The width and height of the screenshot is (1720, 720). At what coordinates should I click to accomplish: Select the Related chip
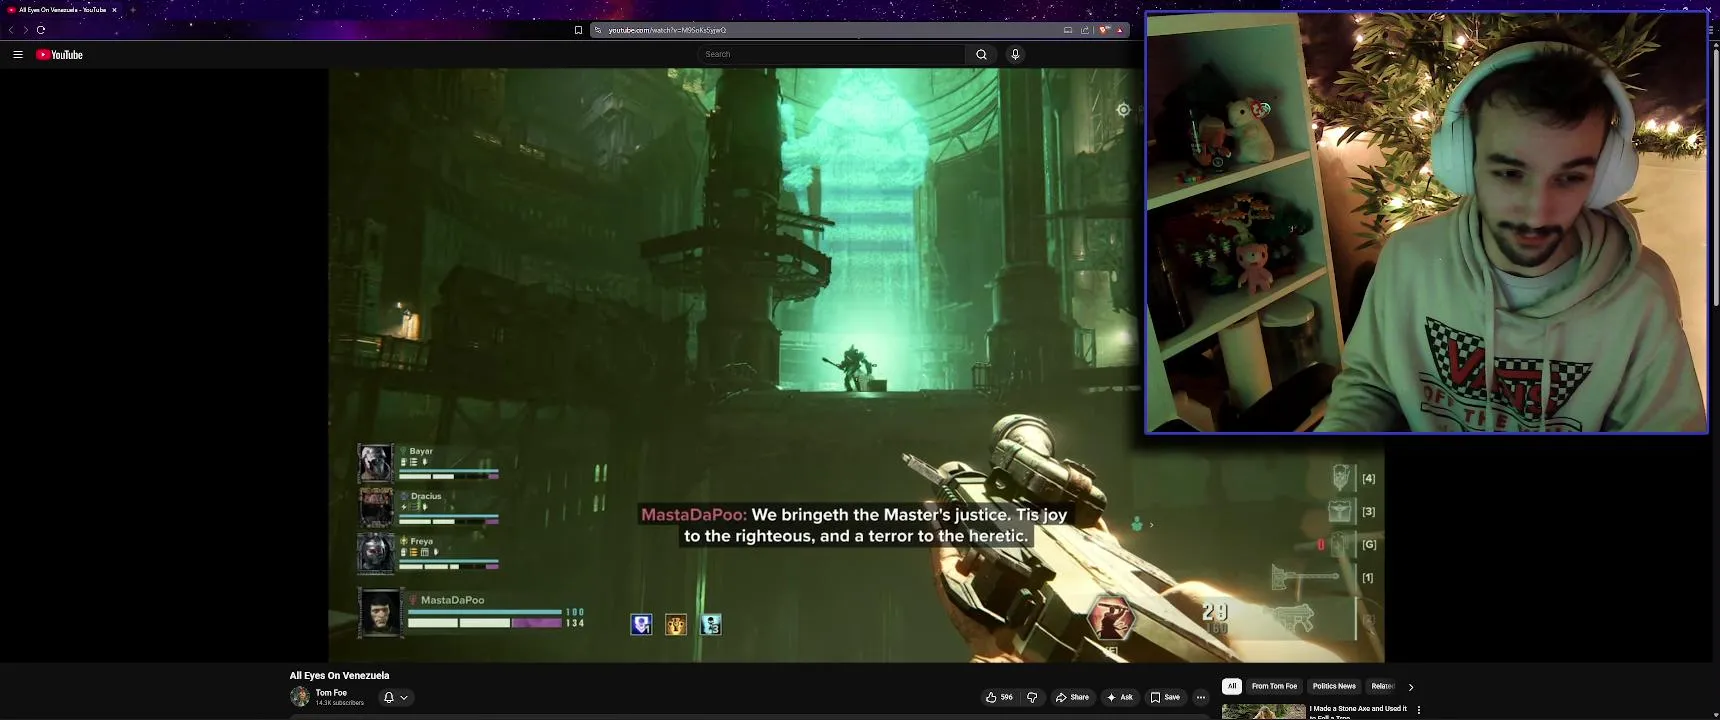click(x=1383, y=686)
